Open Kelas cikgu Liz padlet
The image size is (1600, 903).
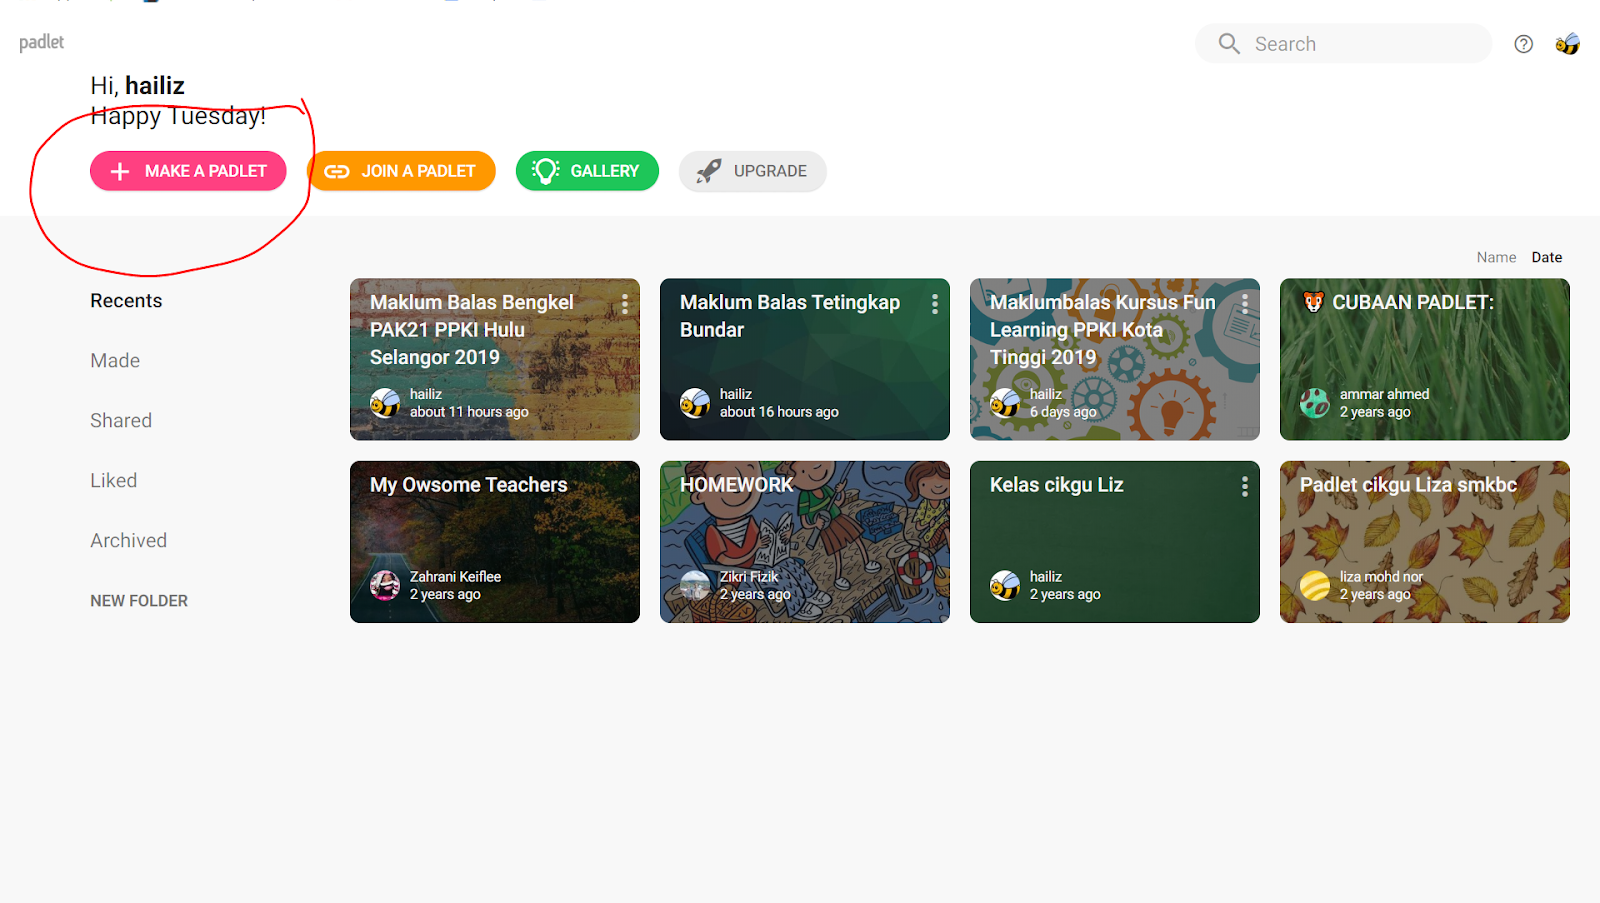pos(1115,542)
